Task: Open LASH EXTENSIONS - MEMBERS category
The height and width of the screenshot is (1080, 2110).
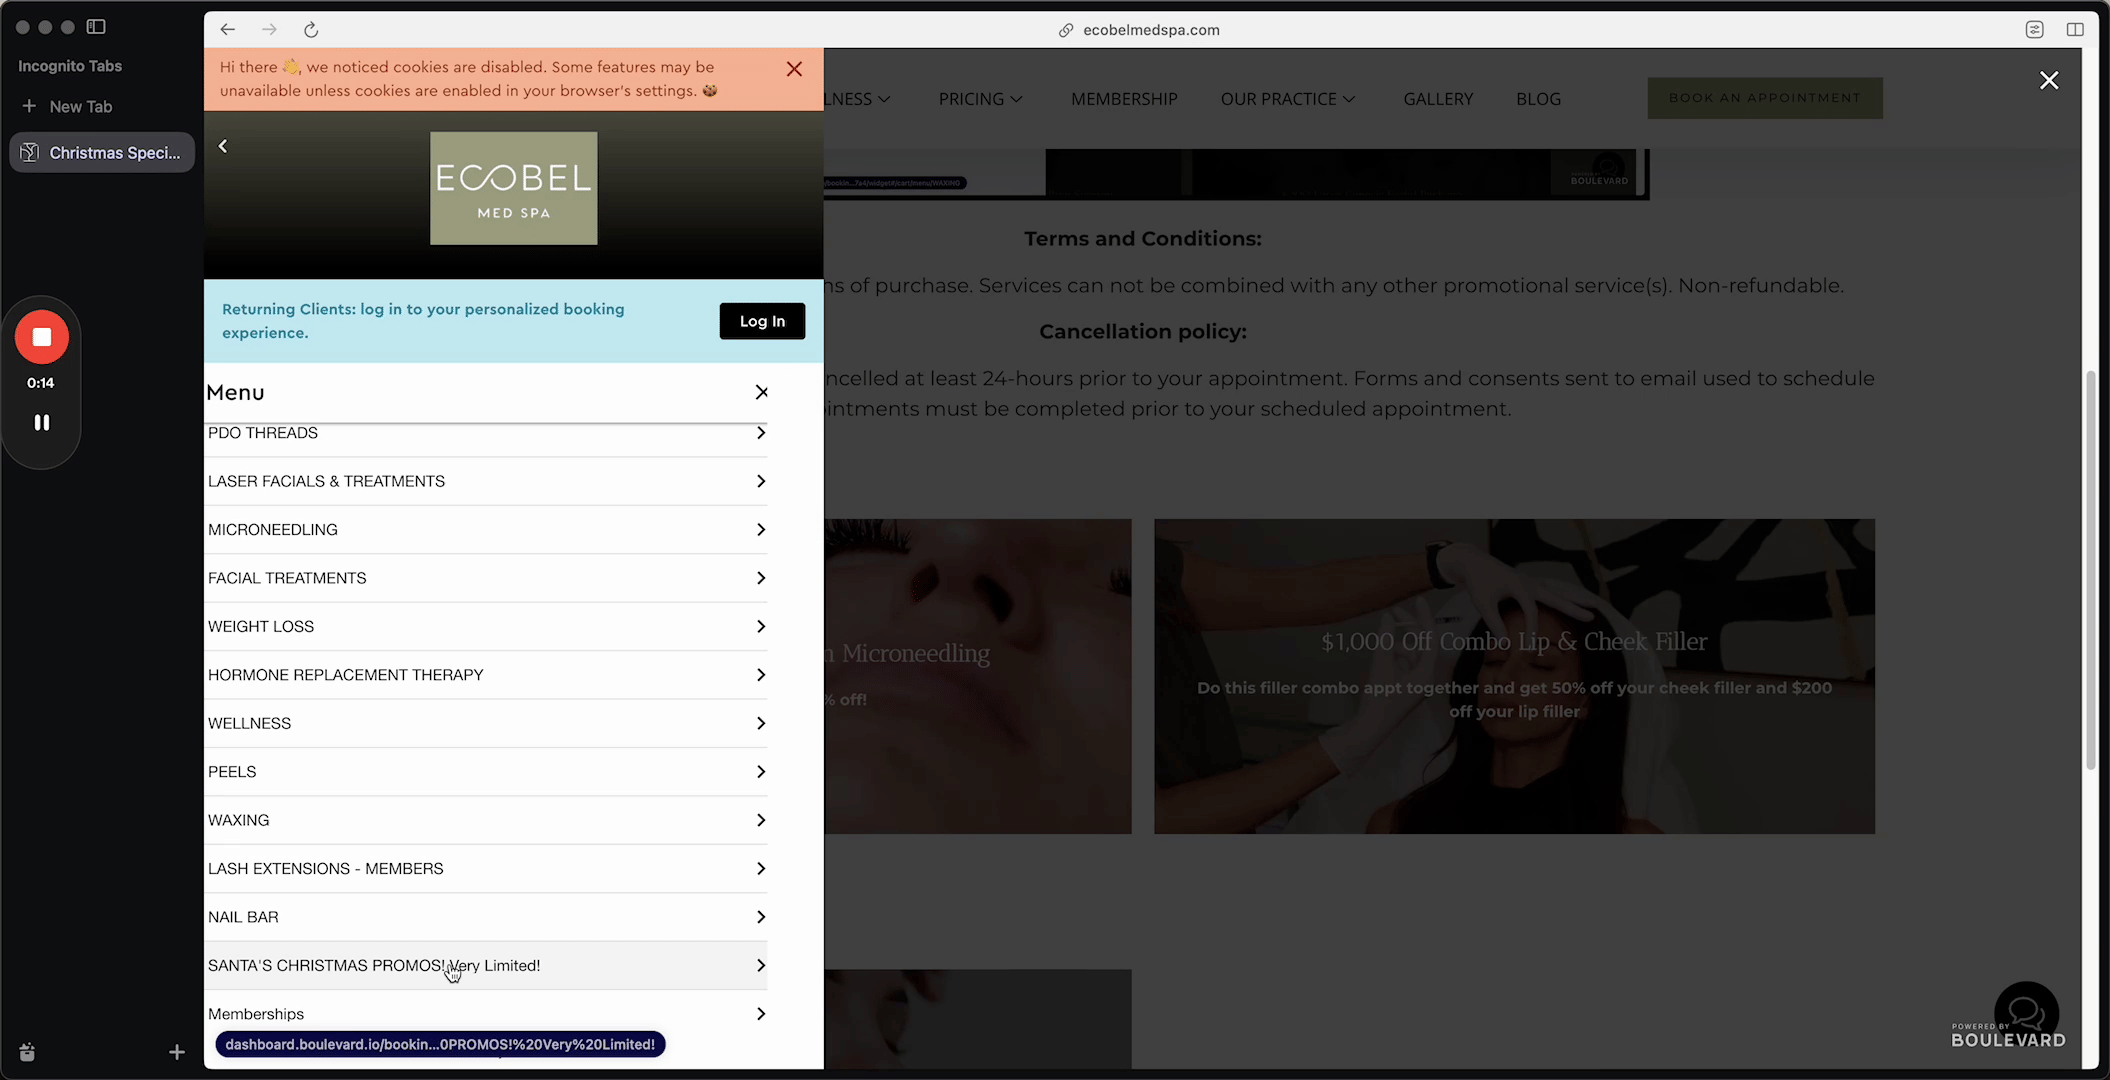Action: point(486,869)
